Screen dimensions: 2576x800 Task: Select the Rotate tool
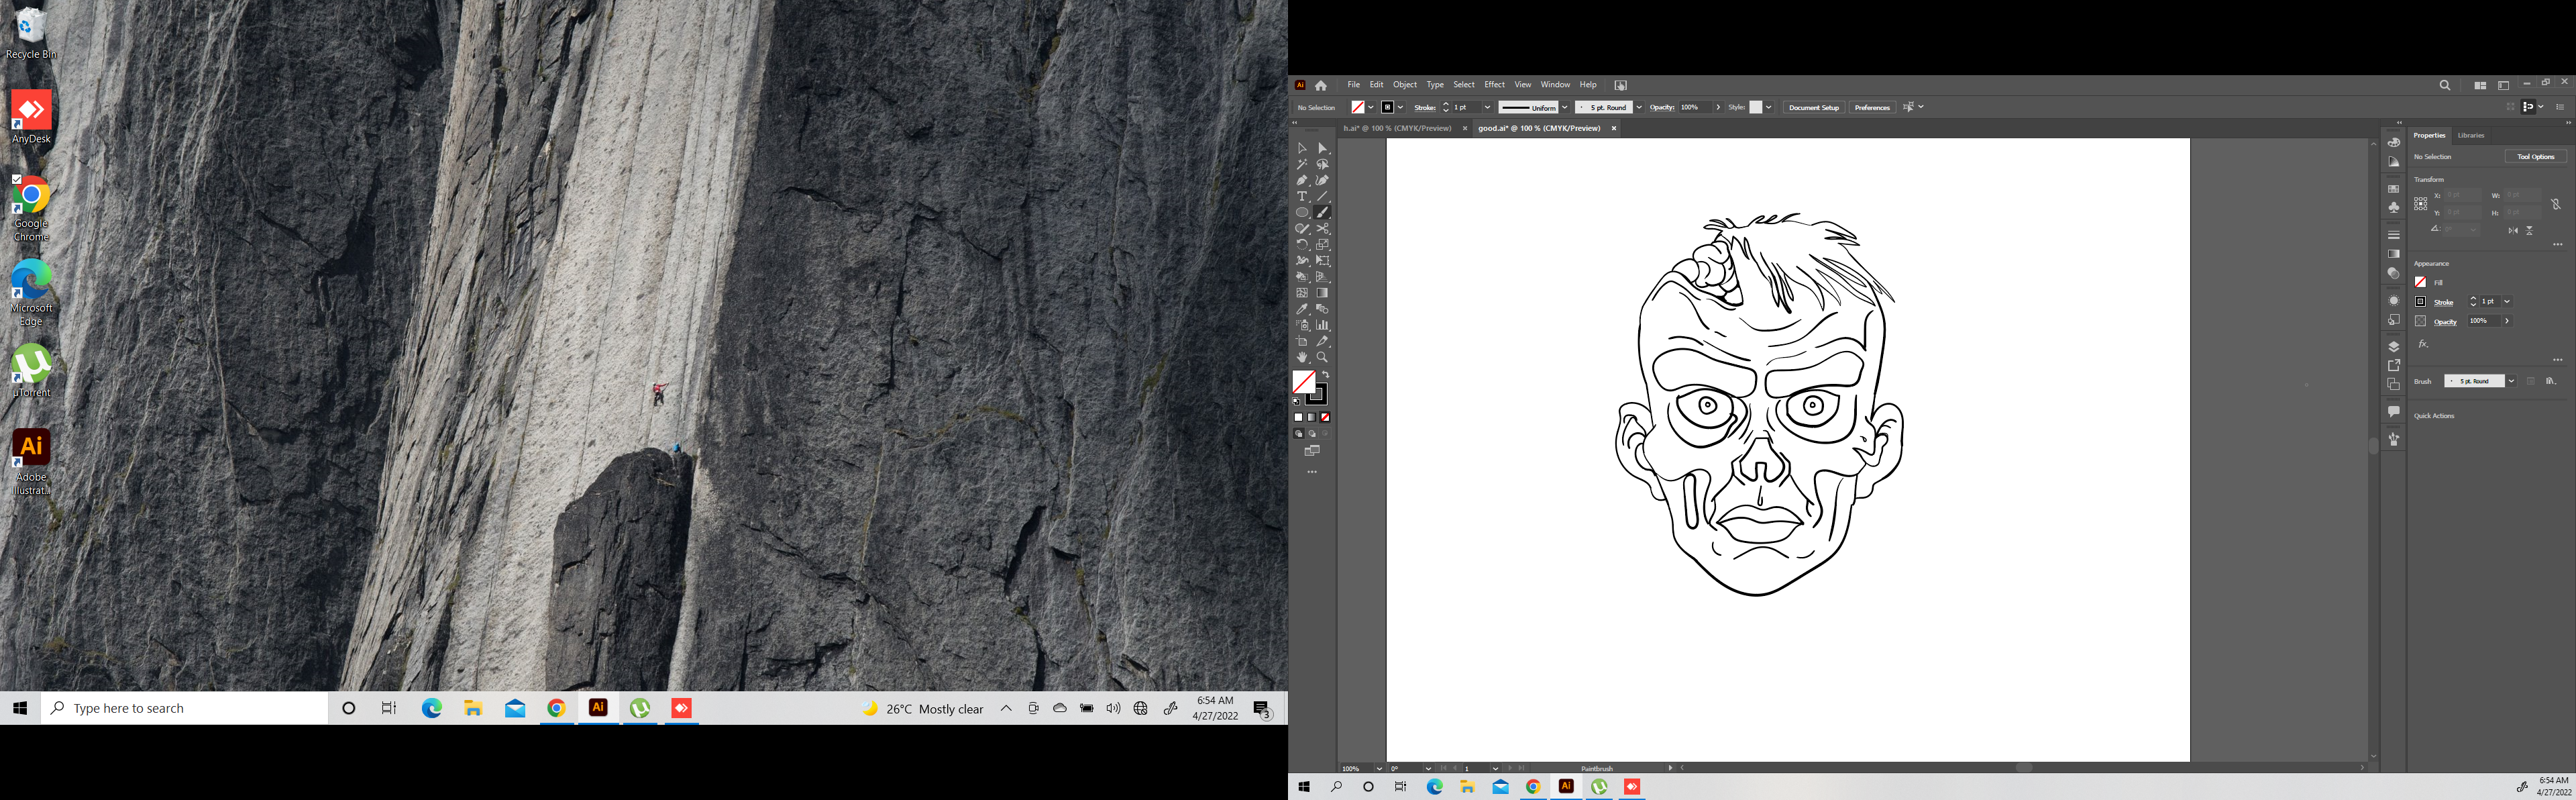1302,244
